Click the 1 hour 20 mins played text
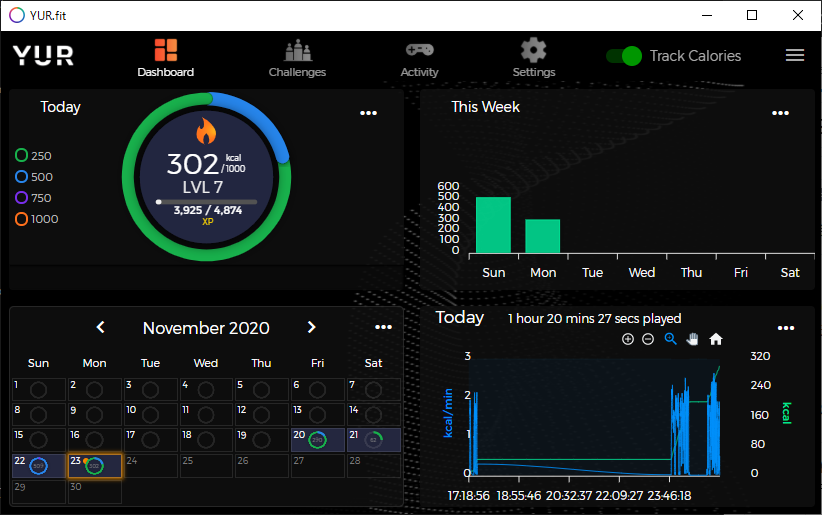The image size is (822, 515). tap(594, 318)
